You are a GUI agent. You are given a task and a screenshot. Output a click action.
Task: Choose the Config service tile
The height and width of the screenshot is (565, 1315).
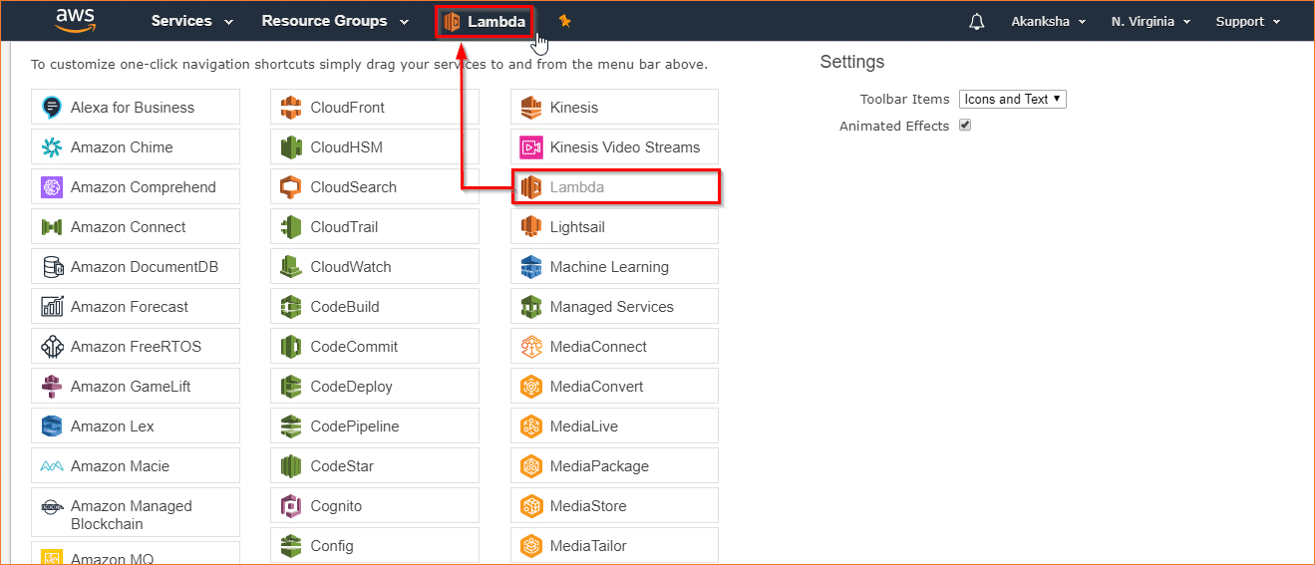[x=375, y=546]
